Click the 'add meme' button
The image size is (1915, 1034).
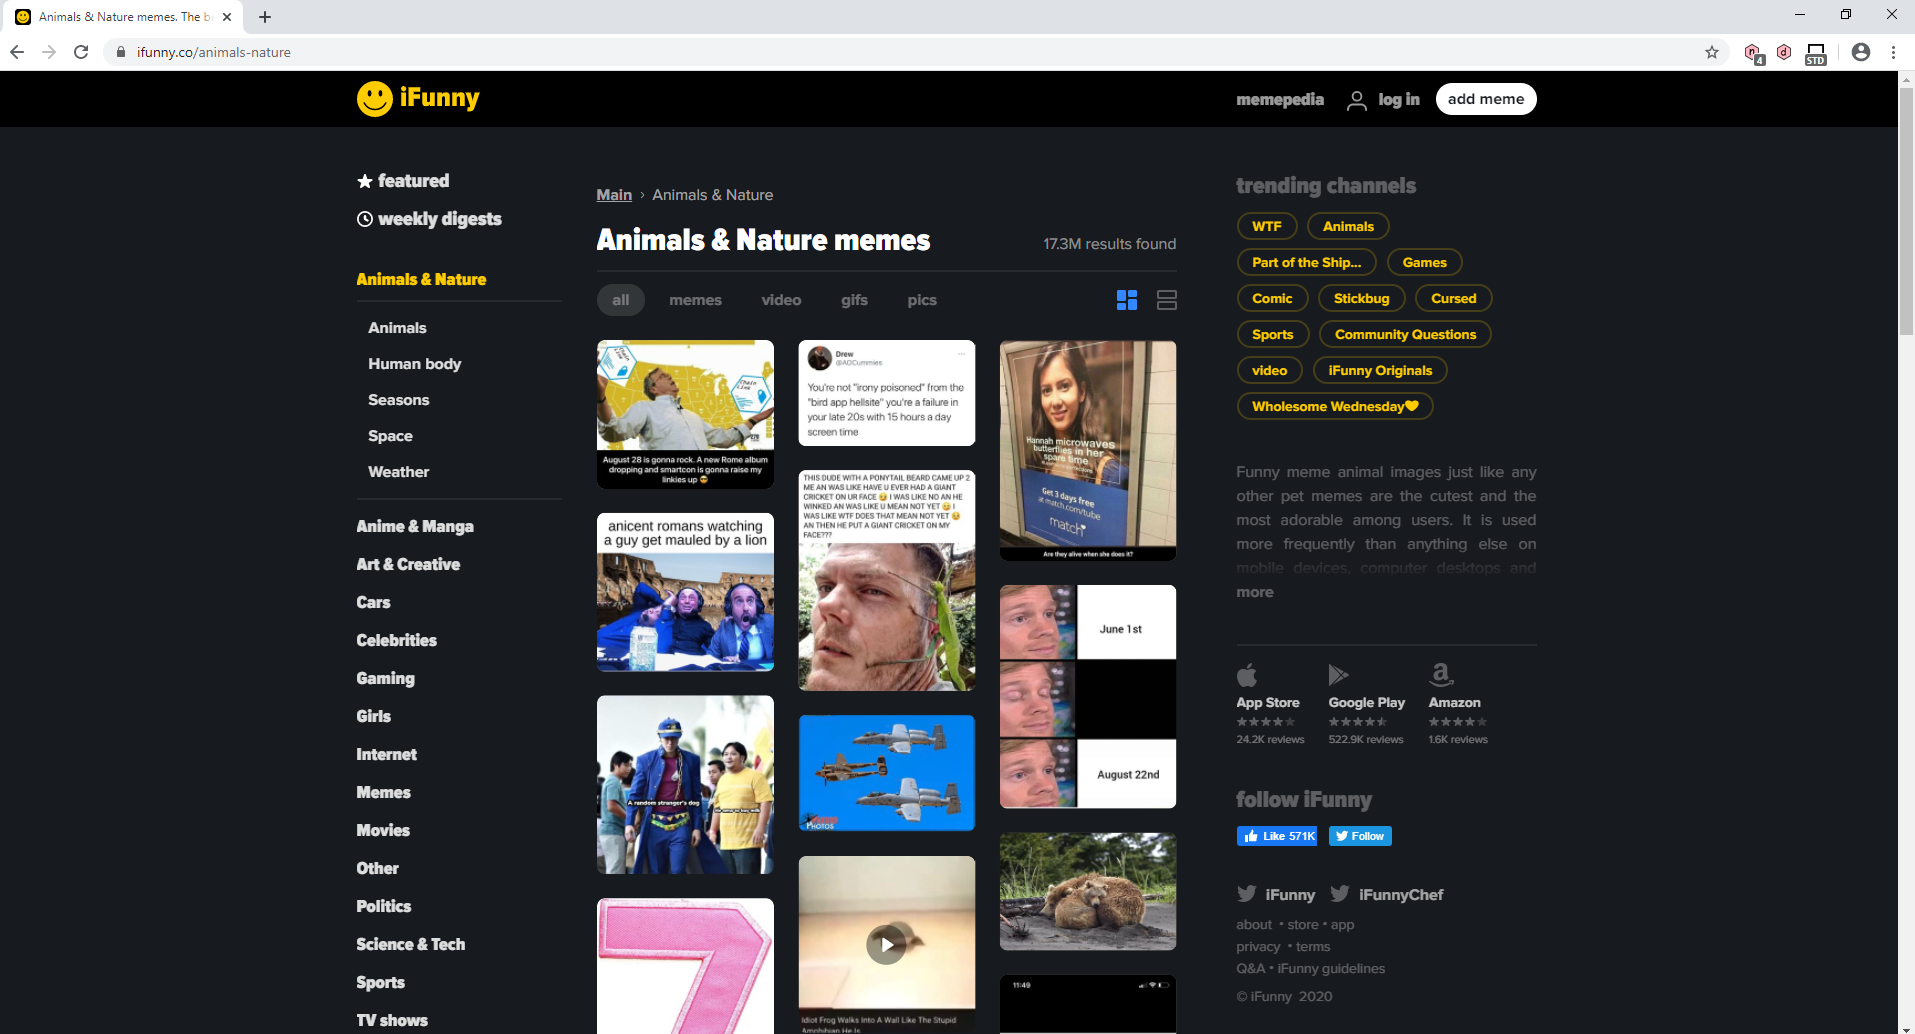[1485, 98]
